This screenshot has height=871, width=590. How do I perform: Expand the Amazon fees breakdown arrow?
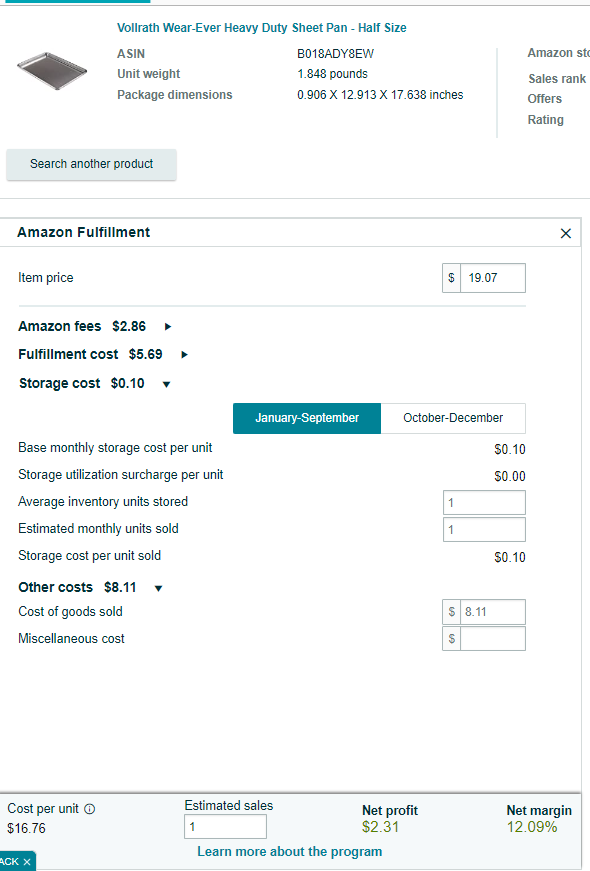[168, 327]
